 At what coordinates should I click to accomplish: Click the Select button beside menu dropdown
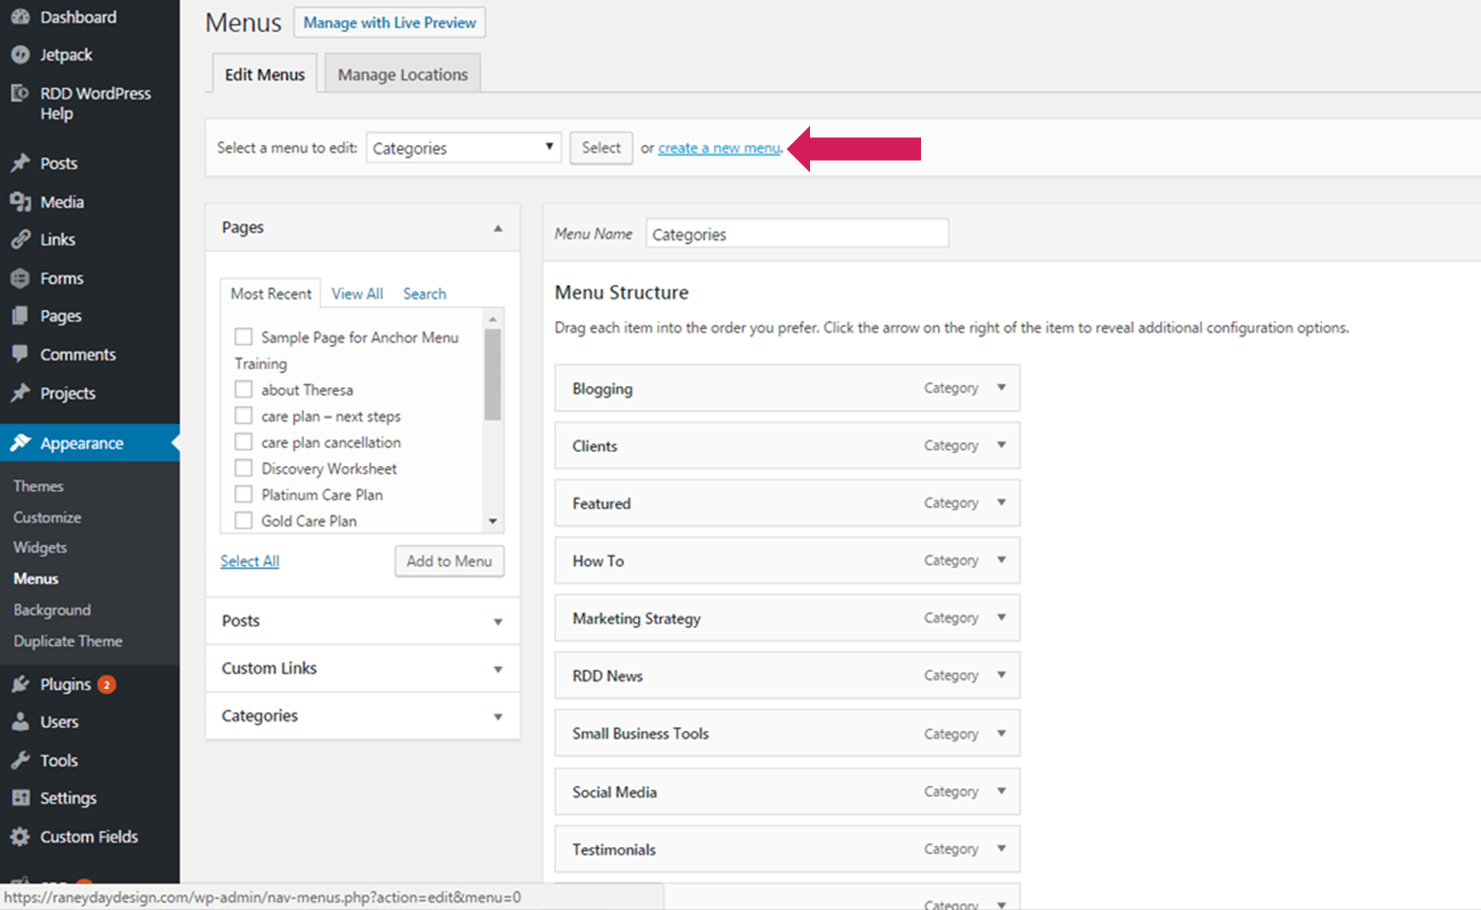(x=601, y=148)
